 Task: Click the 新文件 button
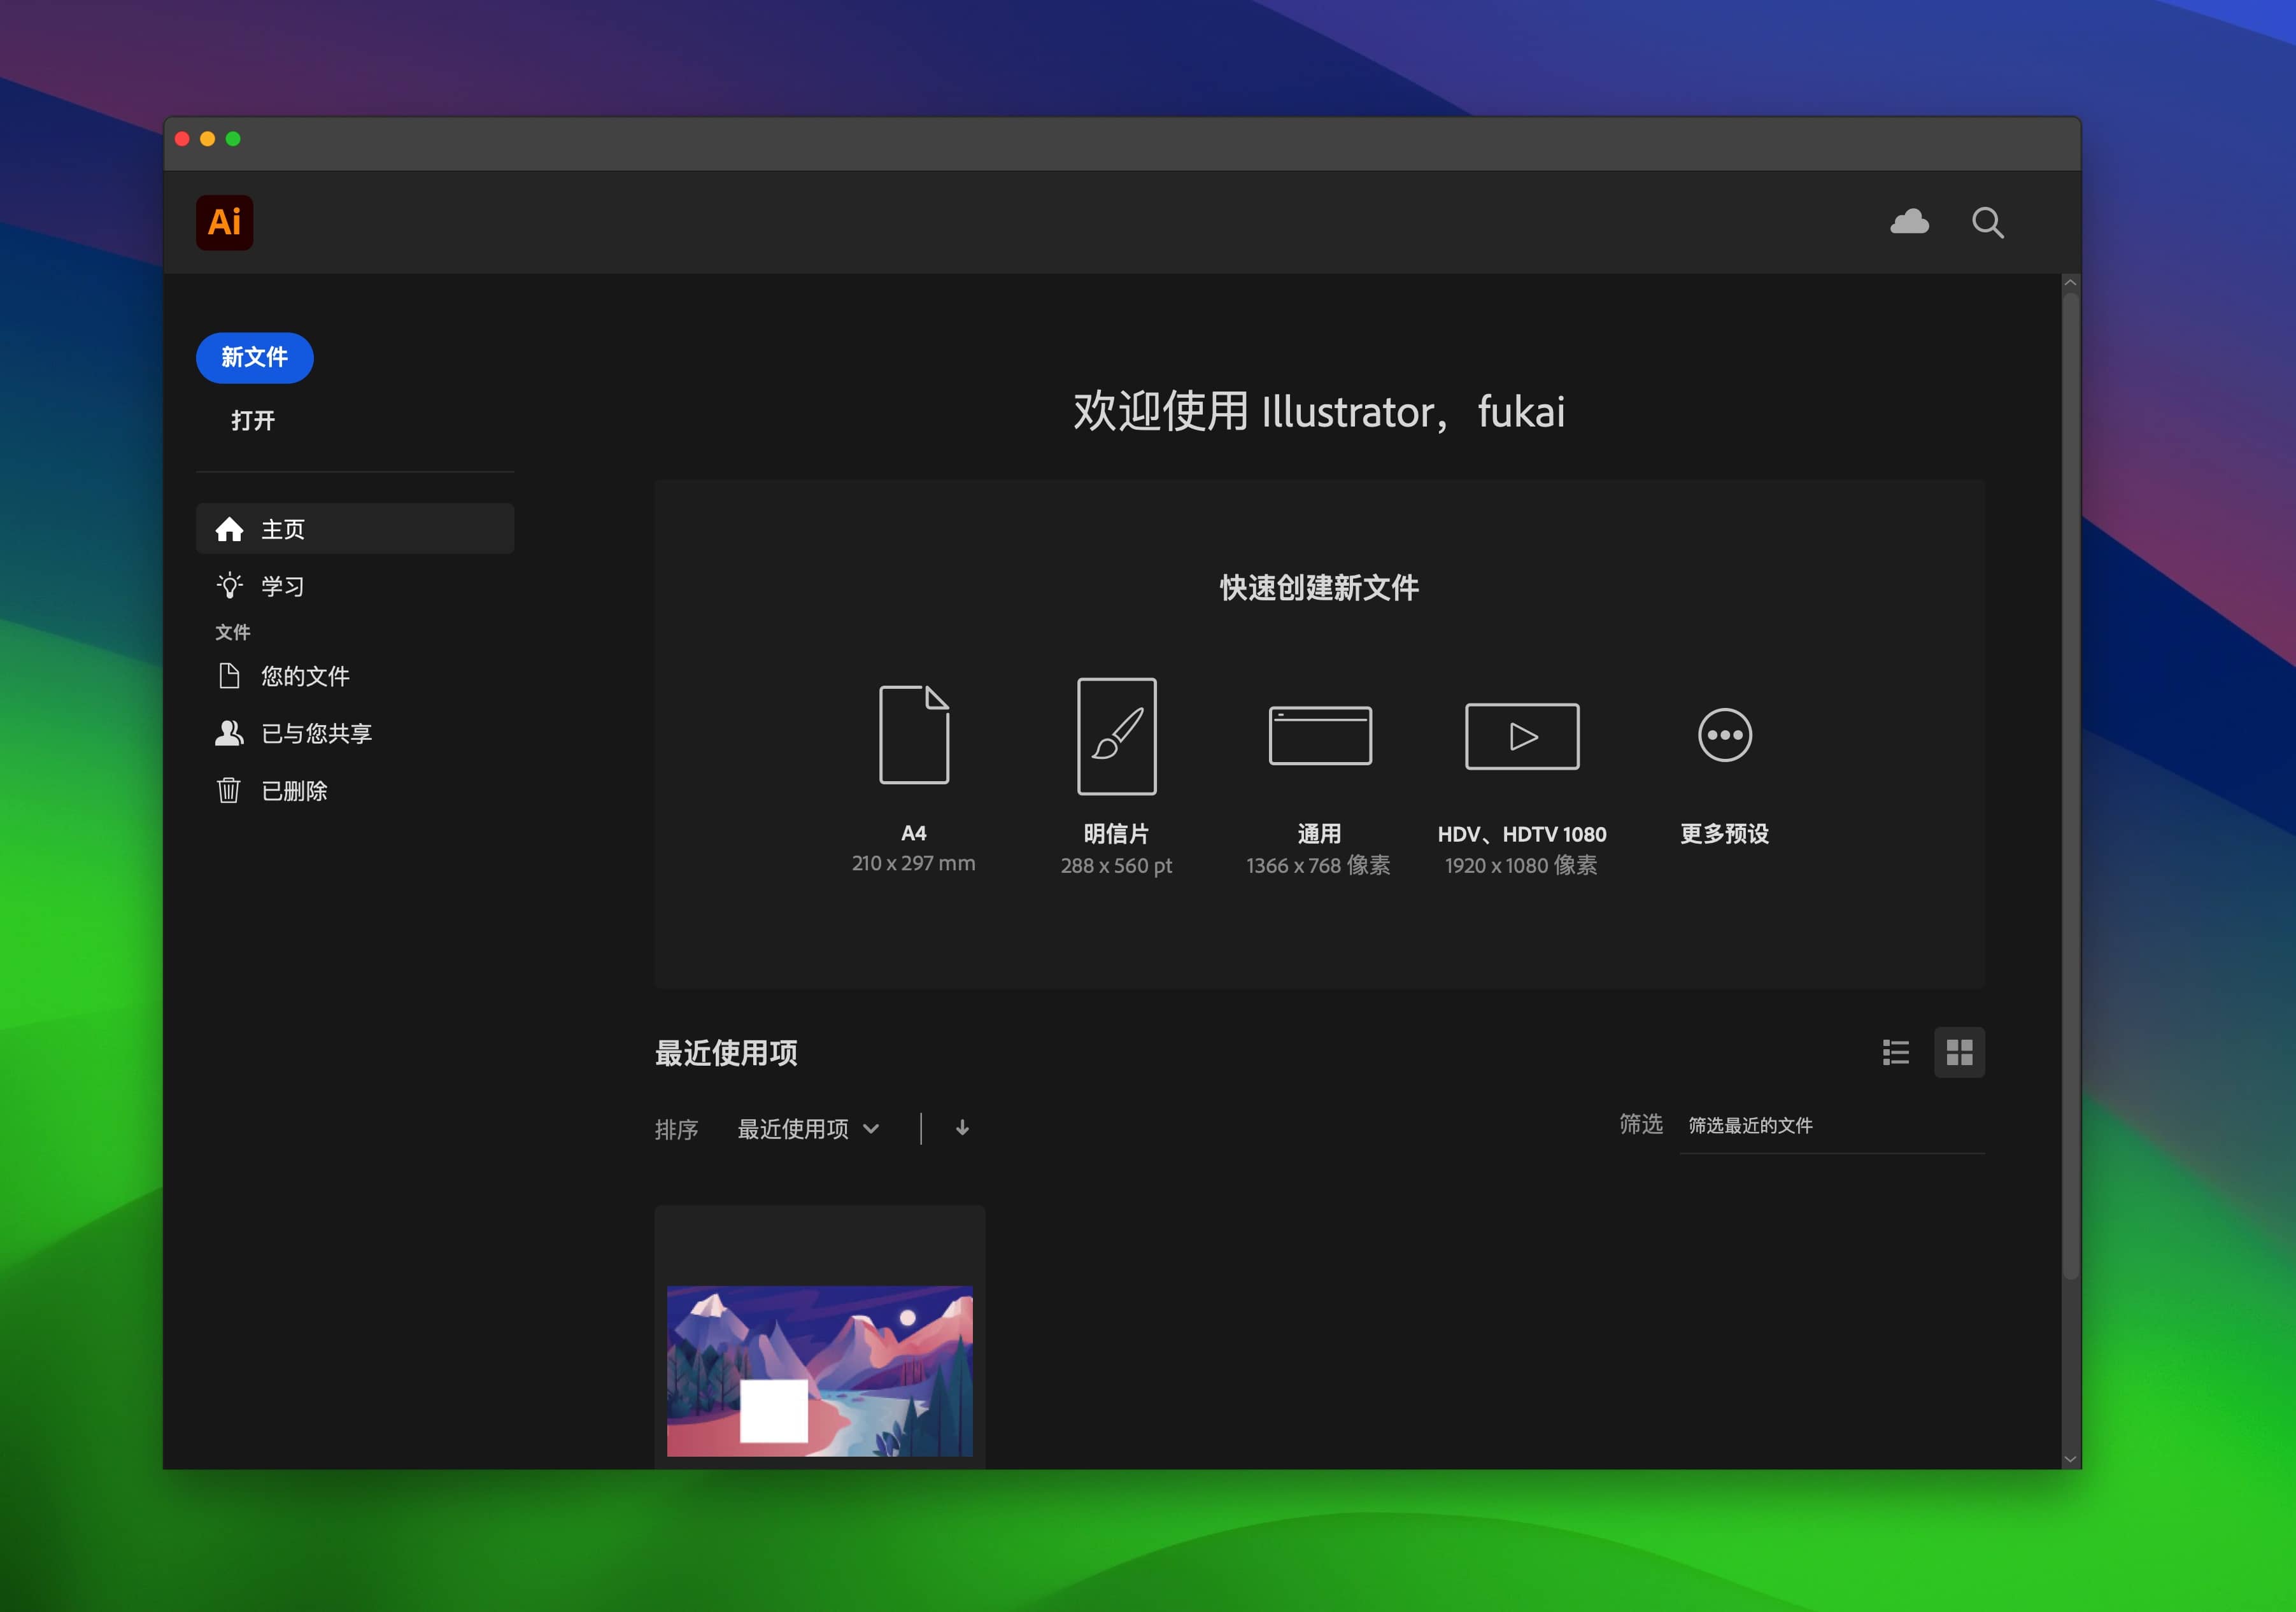[254, 357]
